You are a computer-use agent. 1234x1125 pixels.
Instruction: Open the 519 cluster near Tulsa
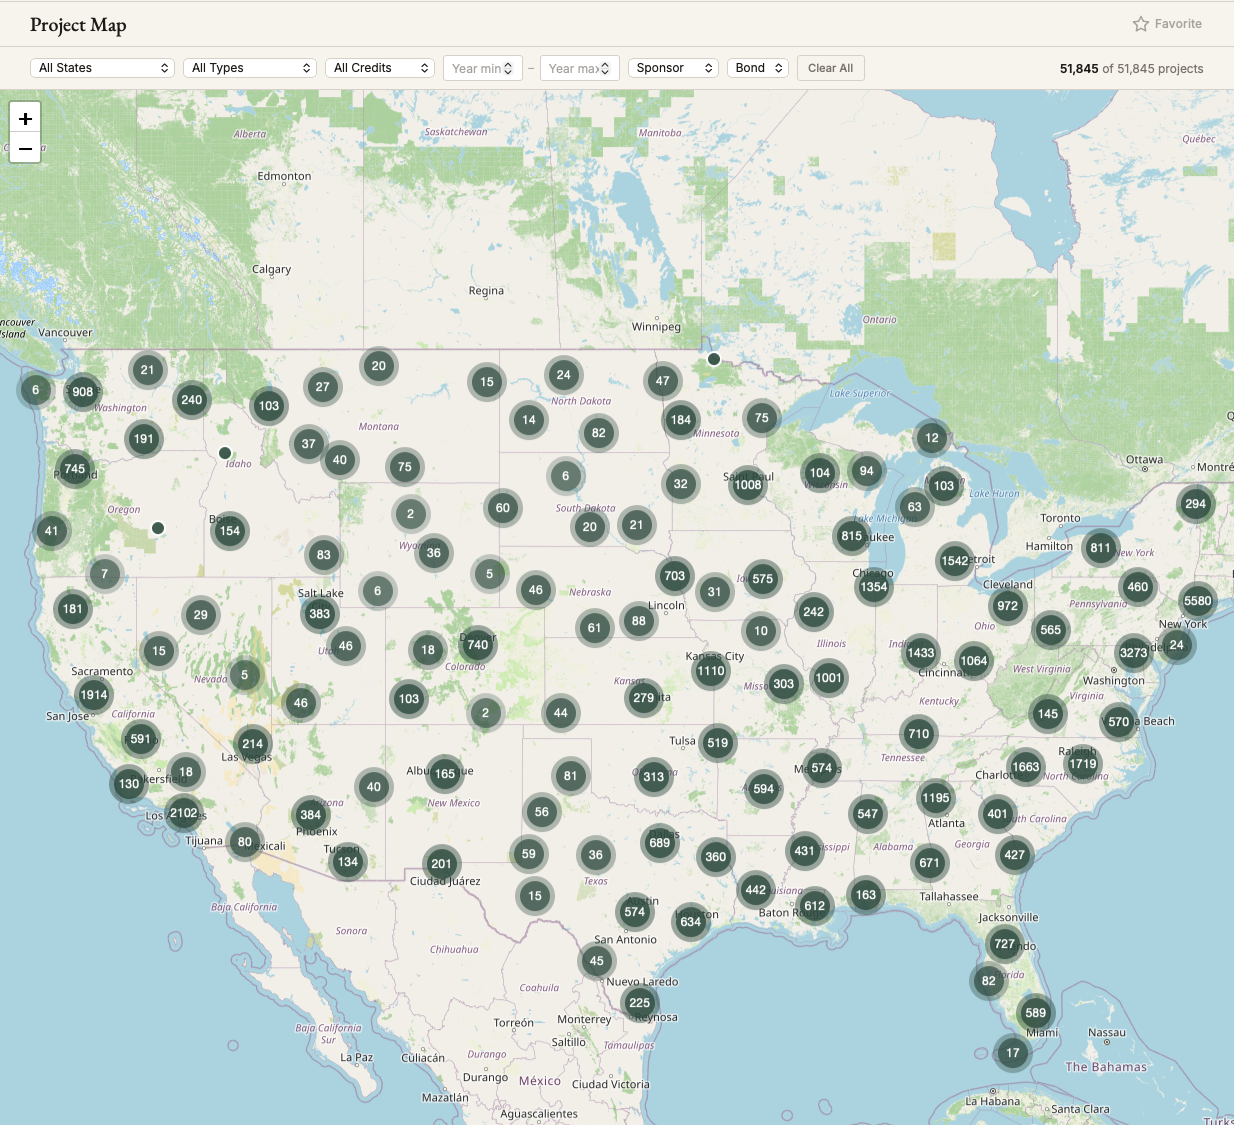[x=718, y=743]
